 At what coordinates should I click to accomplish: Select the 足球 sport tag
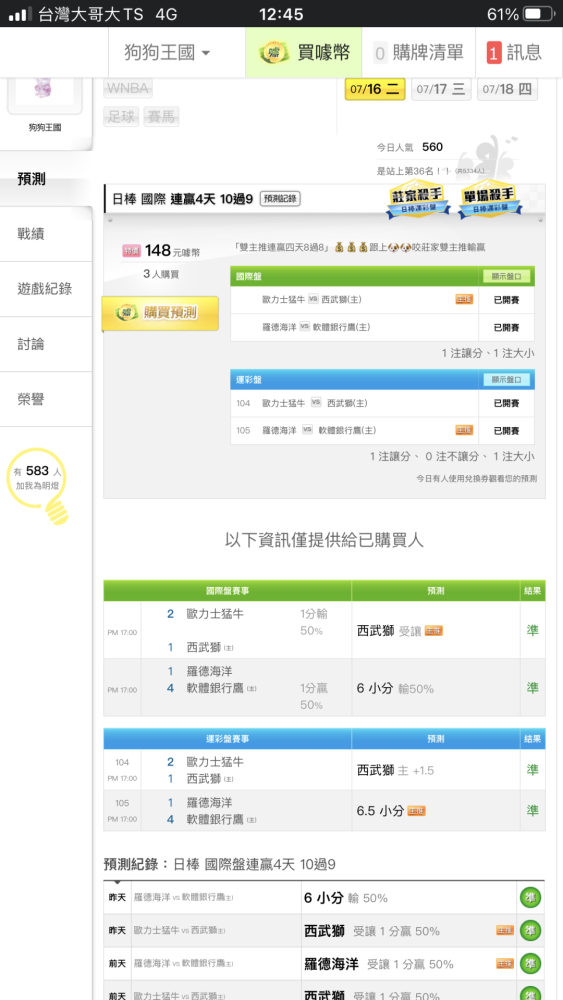click(x=121, y=117)
